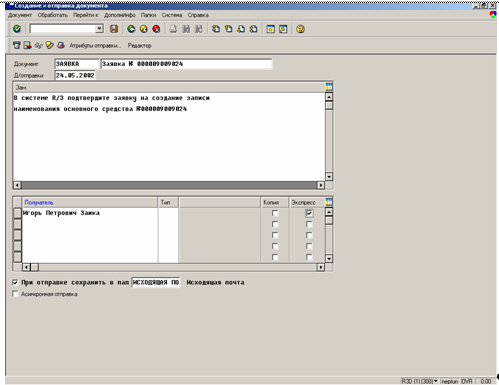
Task: Click the red Cancel icon
Action: click(x=156, y=29)
